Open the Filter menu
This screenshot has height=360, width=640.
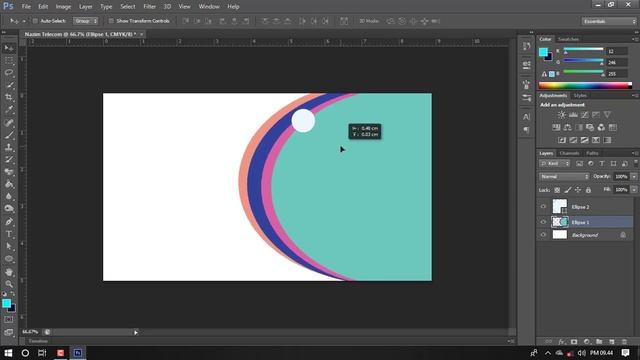pos(149,7)
